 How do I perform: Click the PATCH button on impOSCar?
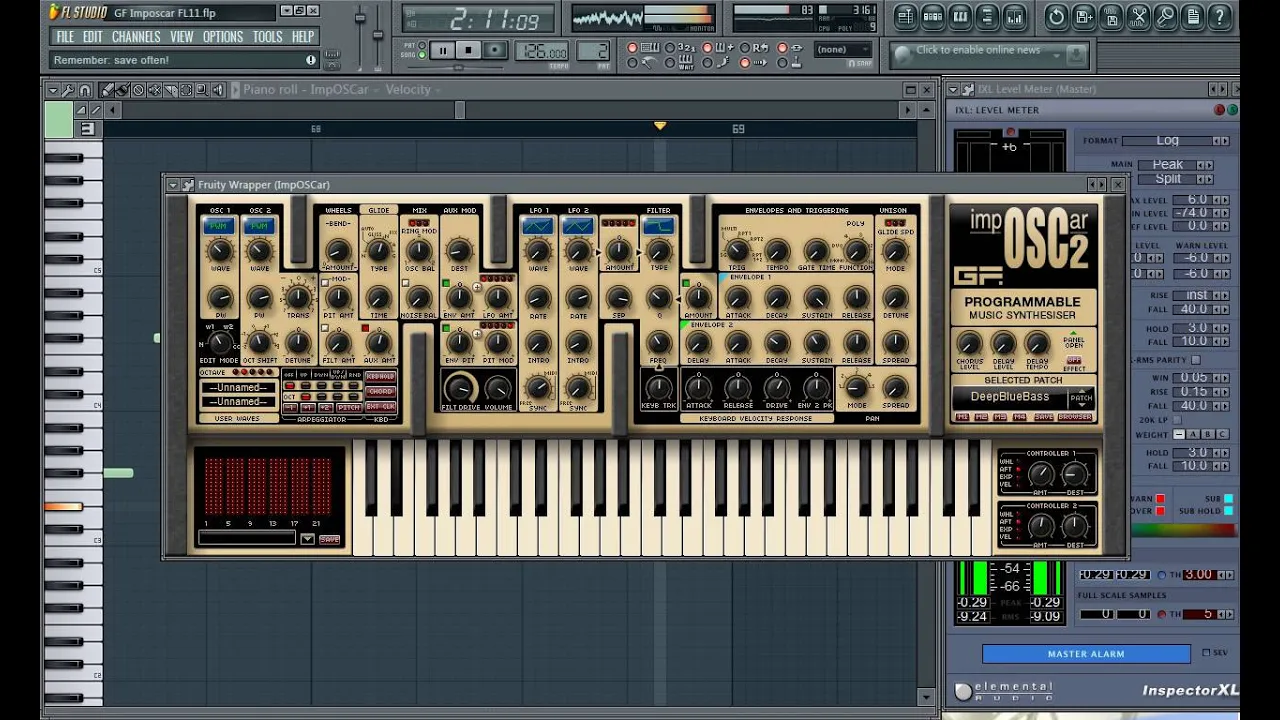(x=1081, y=398)
